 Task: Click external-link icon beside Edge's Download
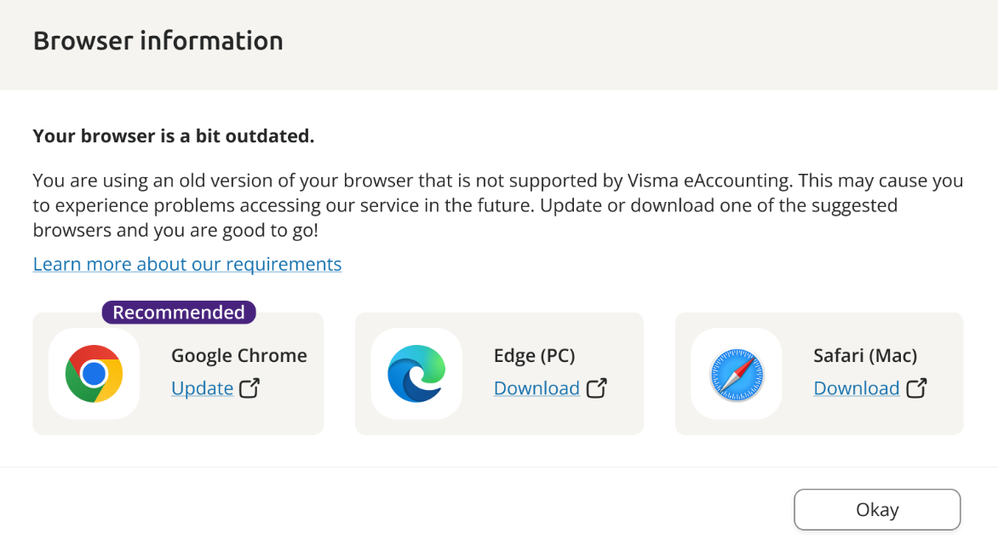click(597, 388)
